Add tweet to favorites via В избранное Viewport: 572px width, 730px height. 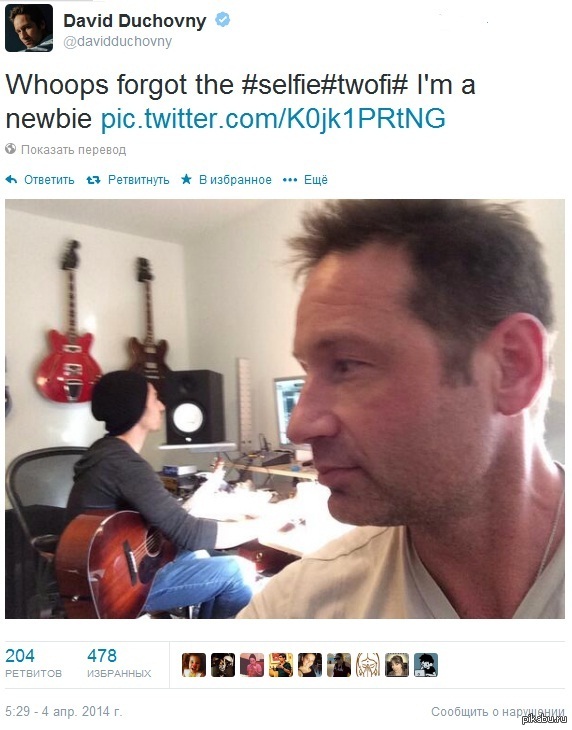[236, 180]
